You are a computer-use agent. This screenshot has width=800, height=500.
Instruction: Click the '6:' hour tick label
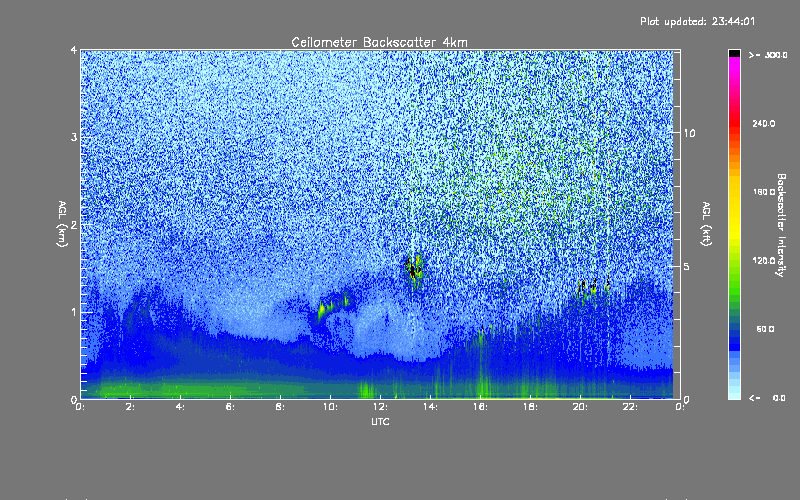pyautogui.click(x=231, y=407)
